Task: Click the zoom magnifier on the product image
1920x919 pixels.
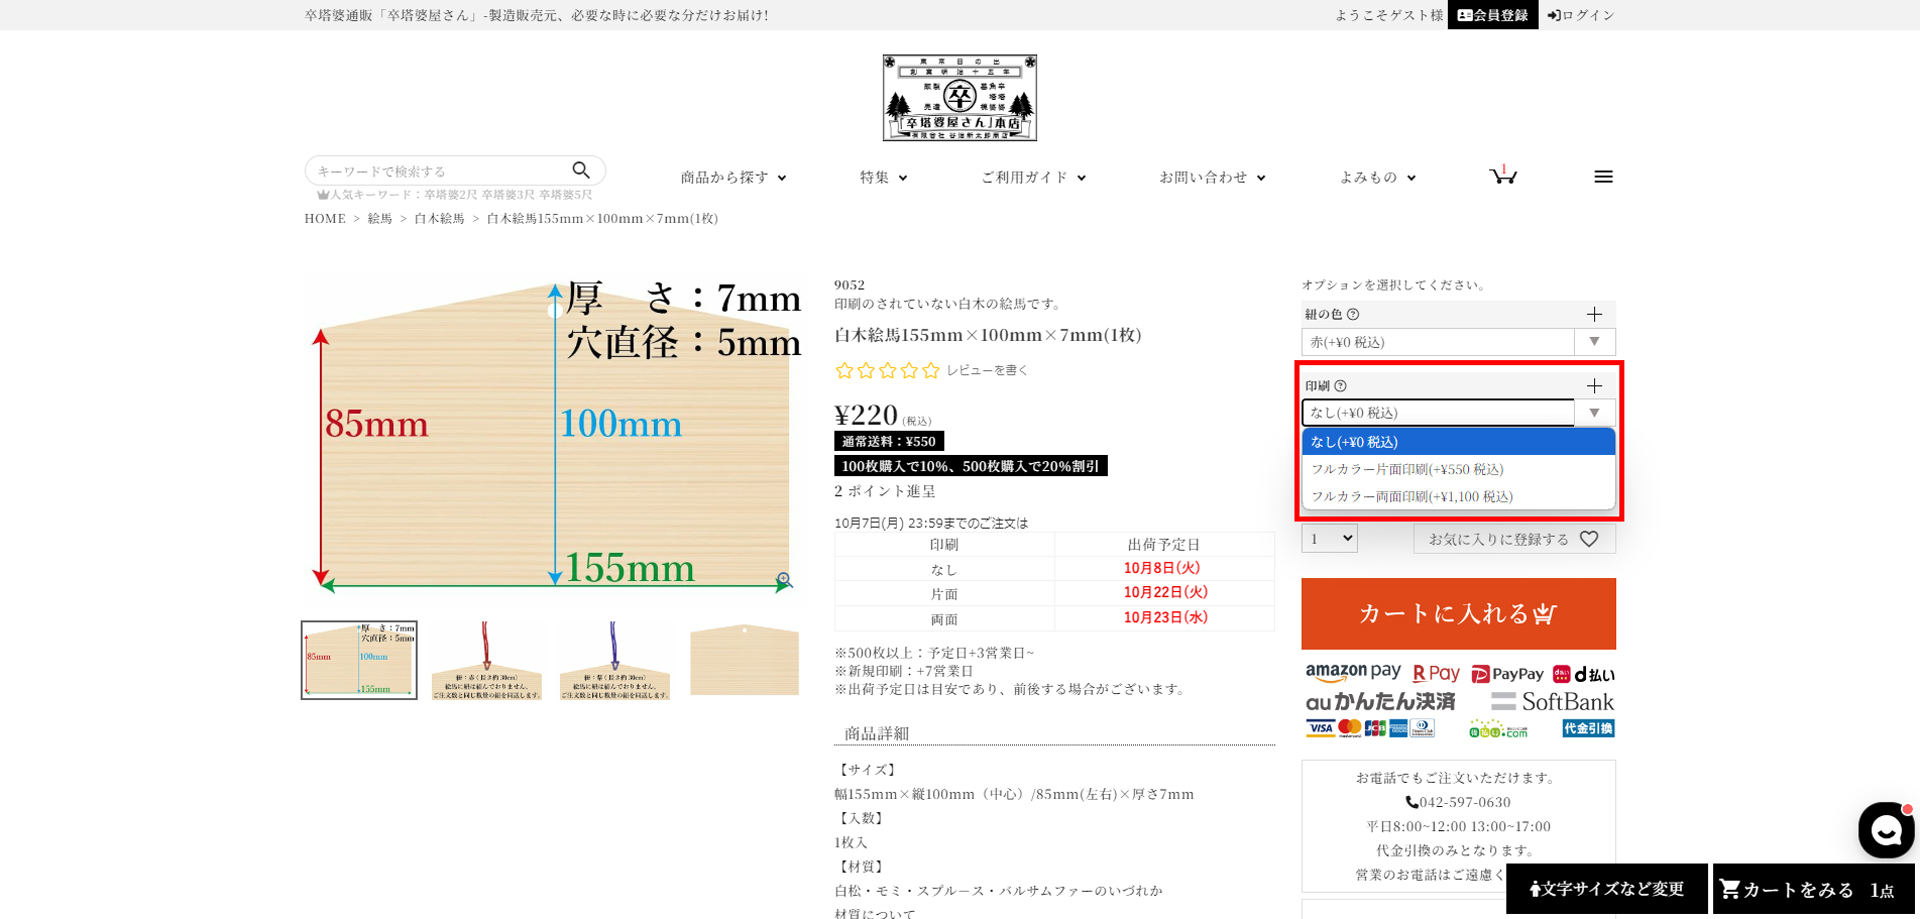Action: (784, 578)
